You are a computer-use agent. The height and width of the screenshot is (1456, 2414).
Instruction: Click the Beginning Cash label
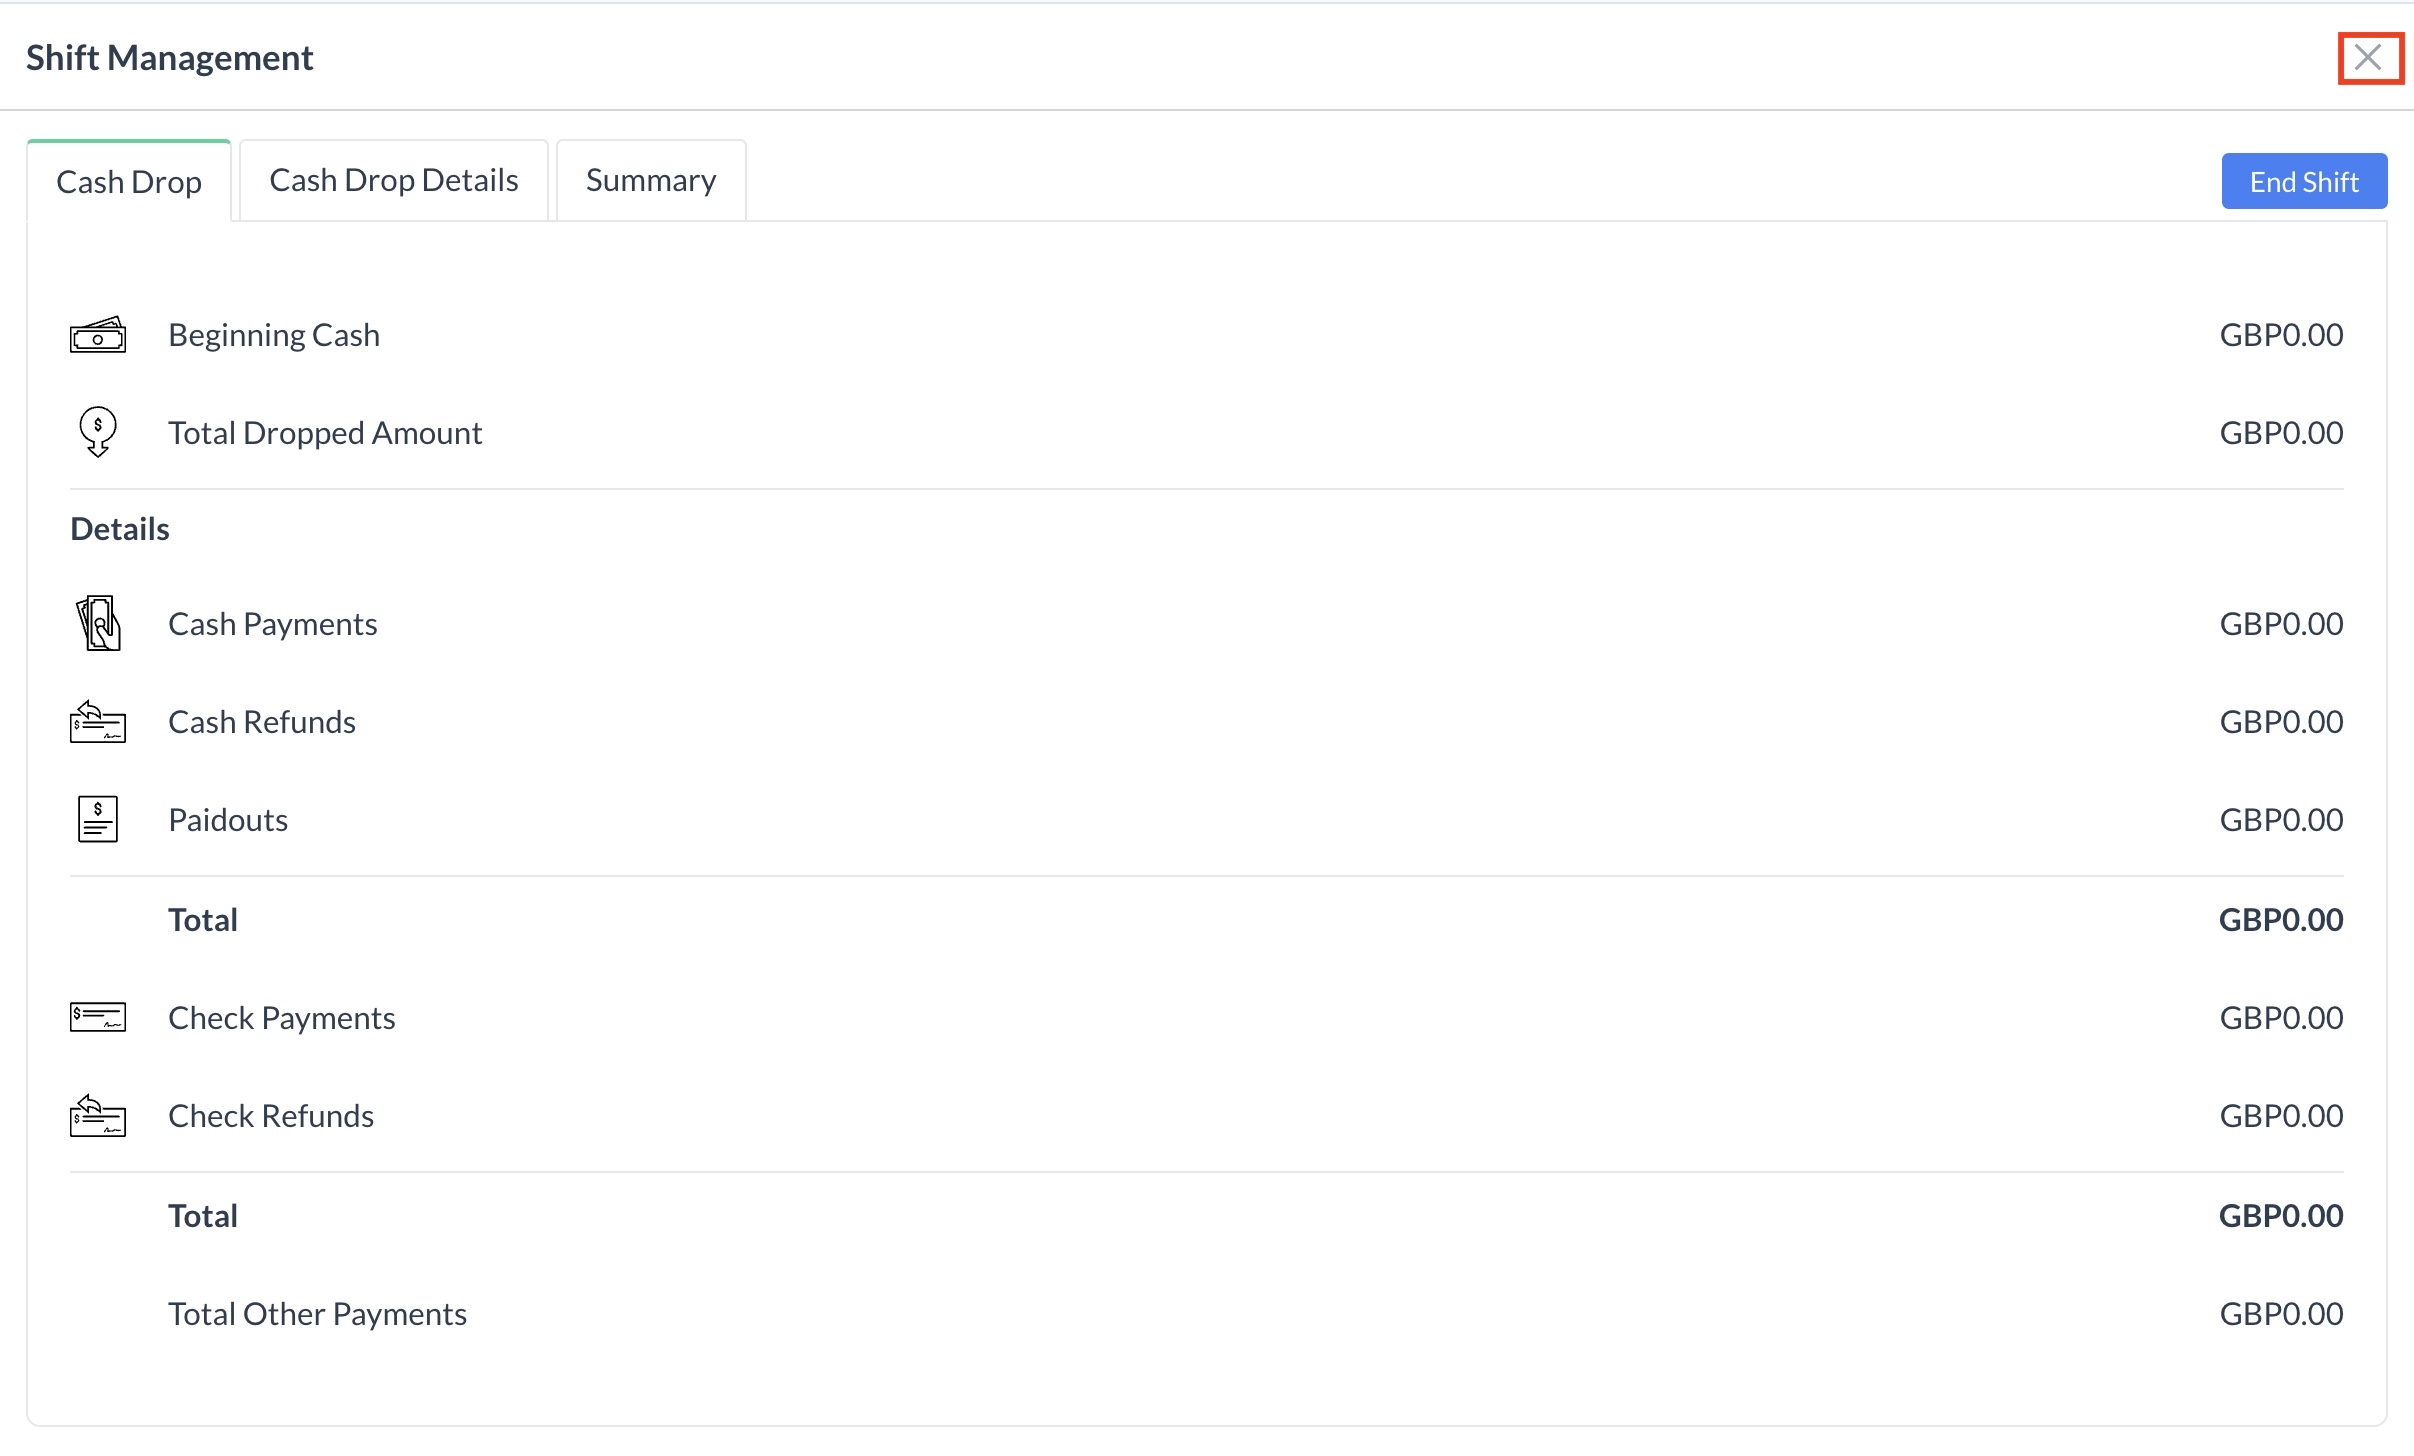click(274, 335)
